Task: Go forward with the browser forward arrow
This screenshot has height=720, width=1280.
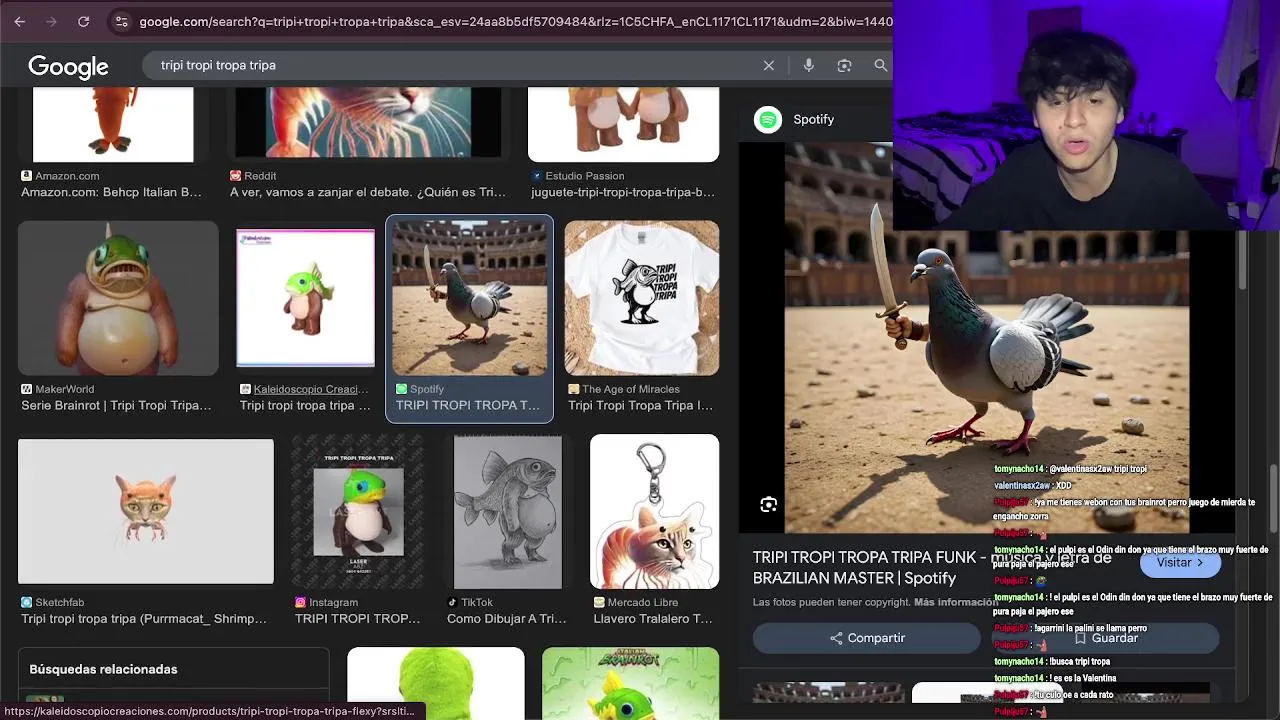Action: pyautogui.click(x=52, y=21)
